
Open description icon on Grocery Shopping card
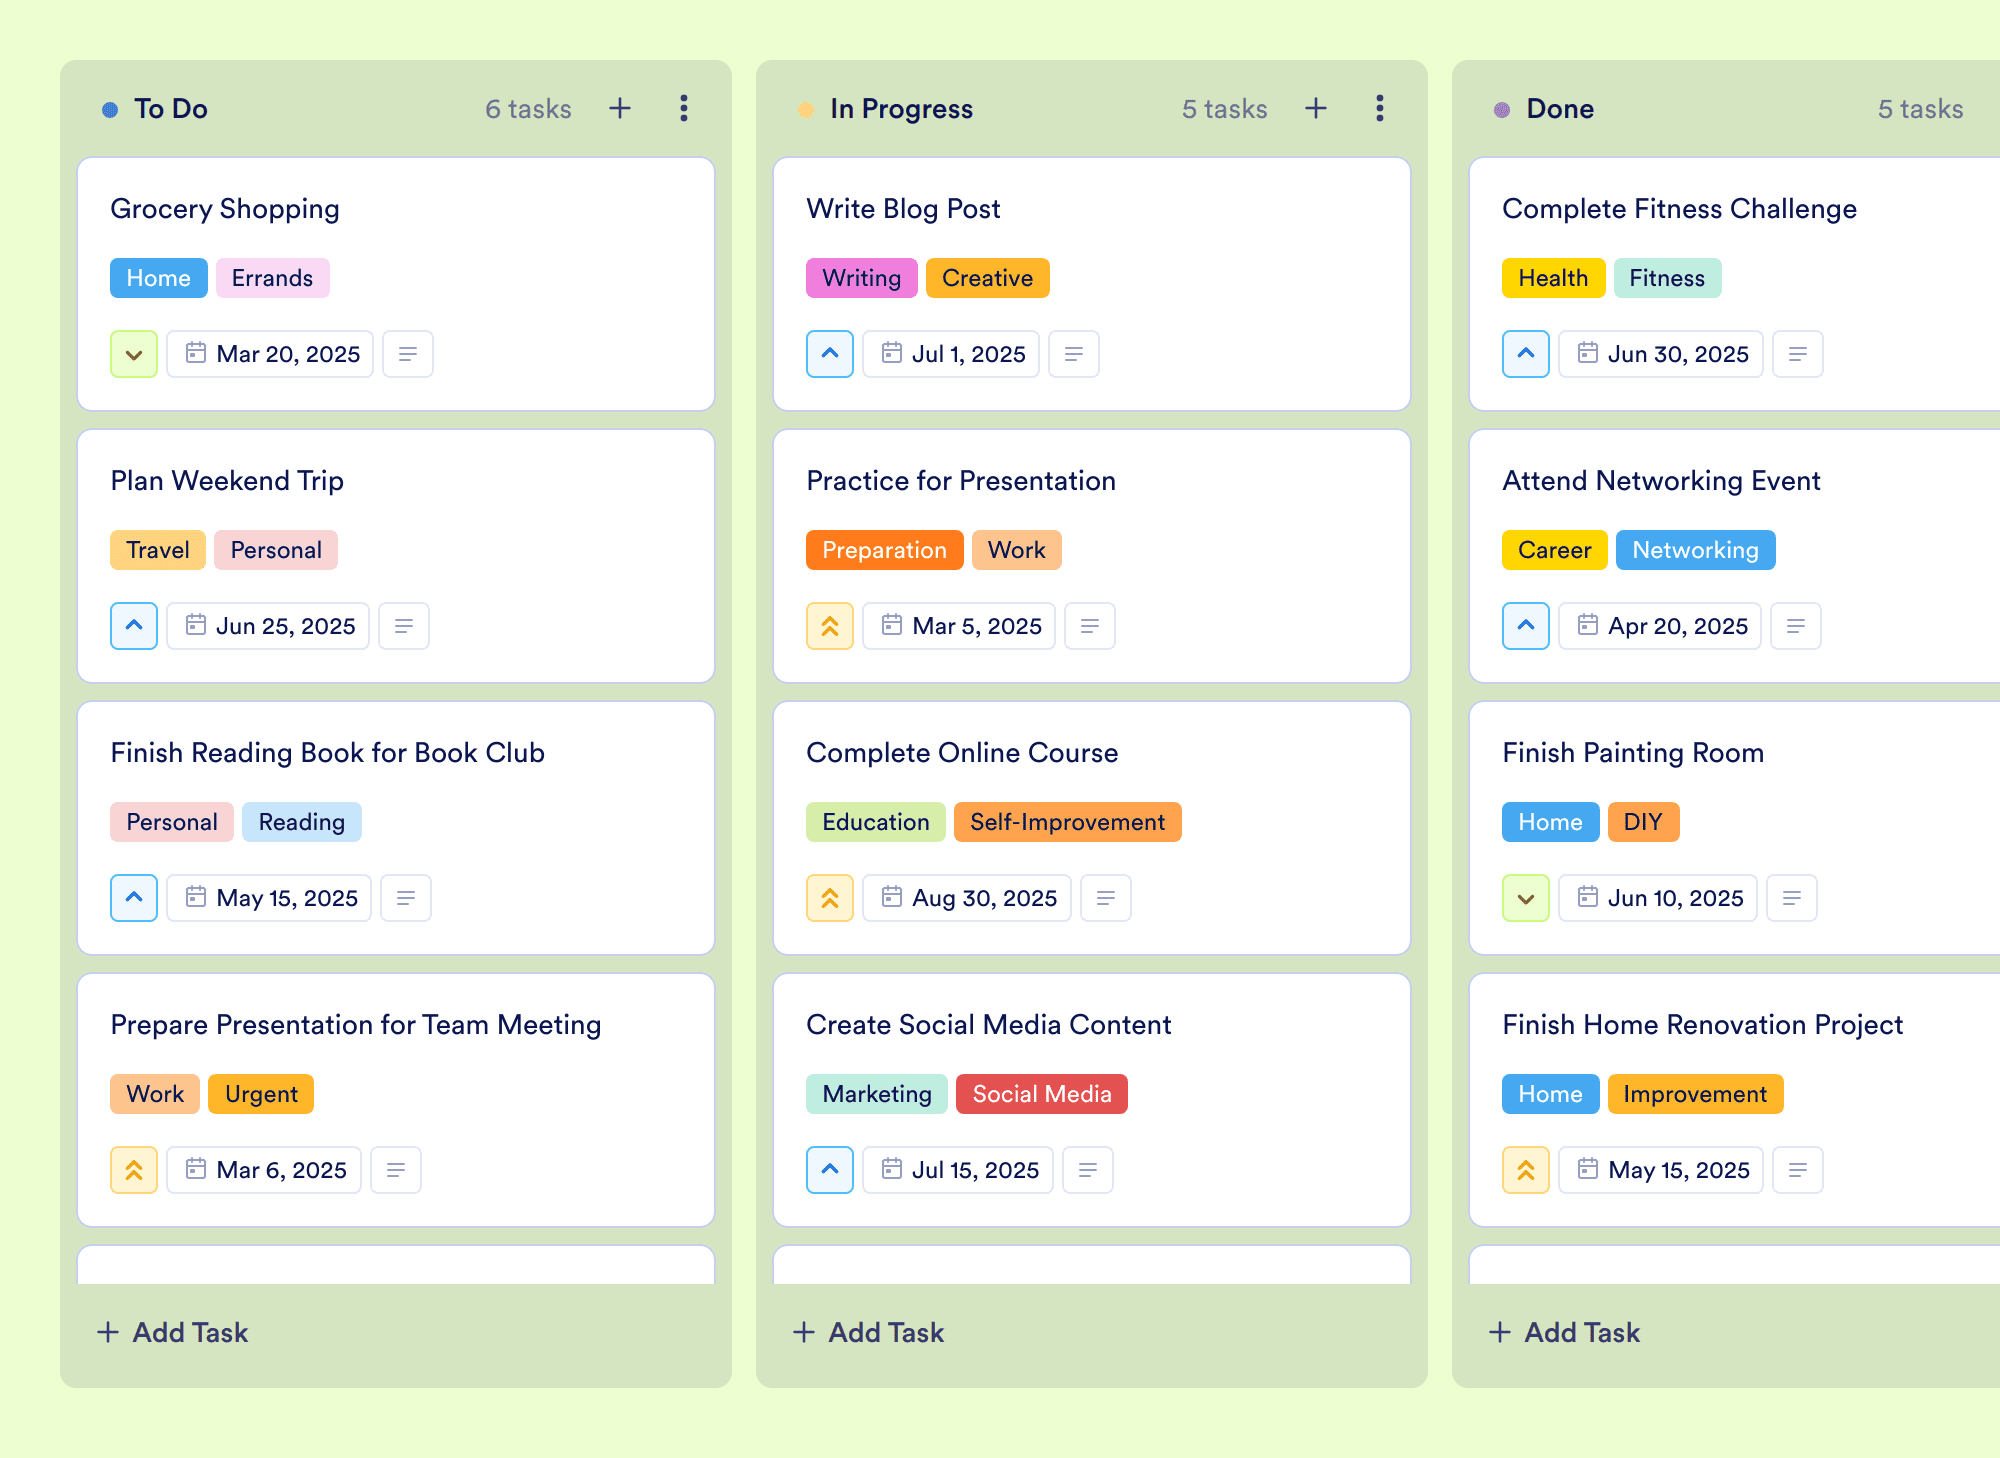[408, 354]
